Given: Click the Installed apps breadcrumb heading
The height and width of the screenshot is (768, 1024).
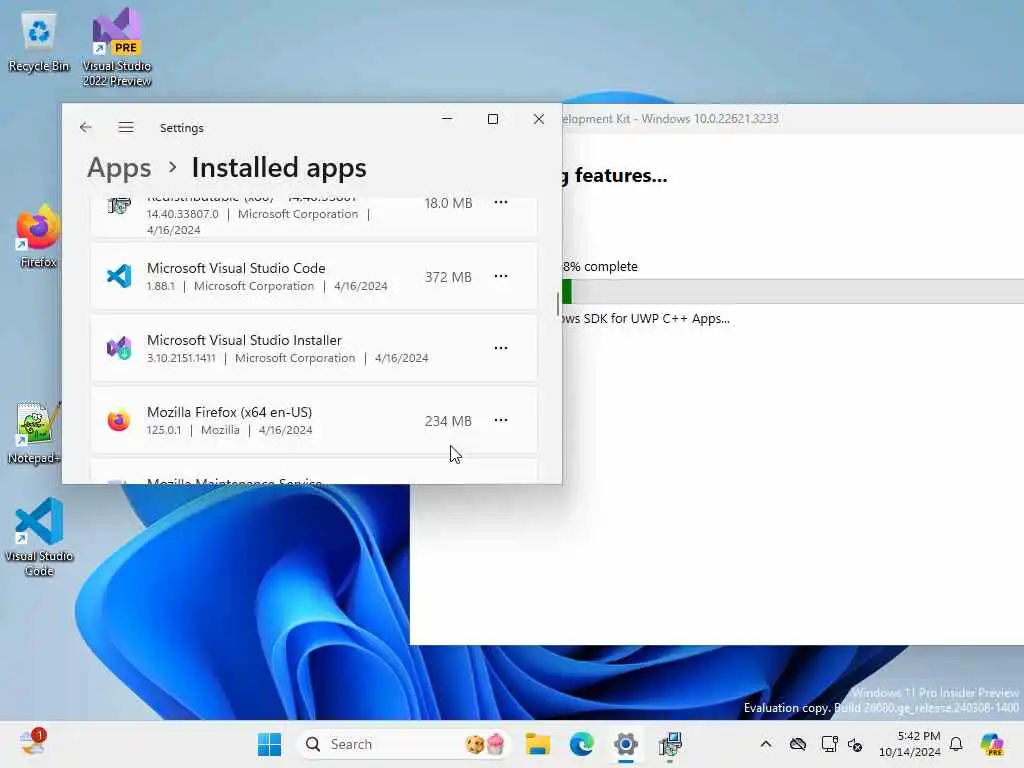Looking at the screenshot, I should 279,168.
